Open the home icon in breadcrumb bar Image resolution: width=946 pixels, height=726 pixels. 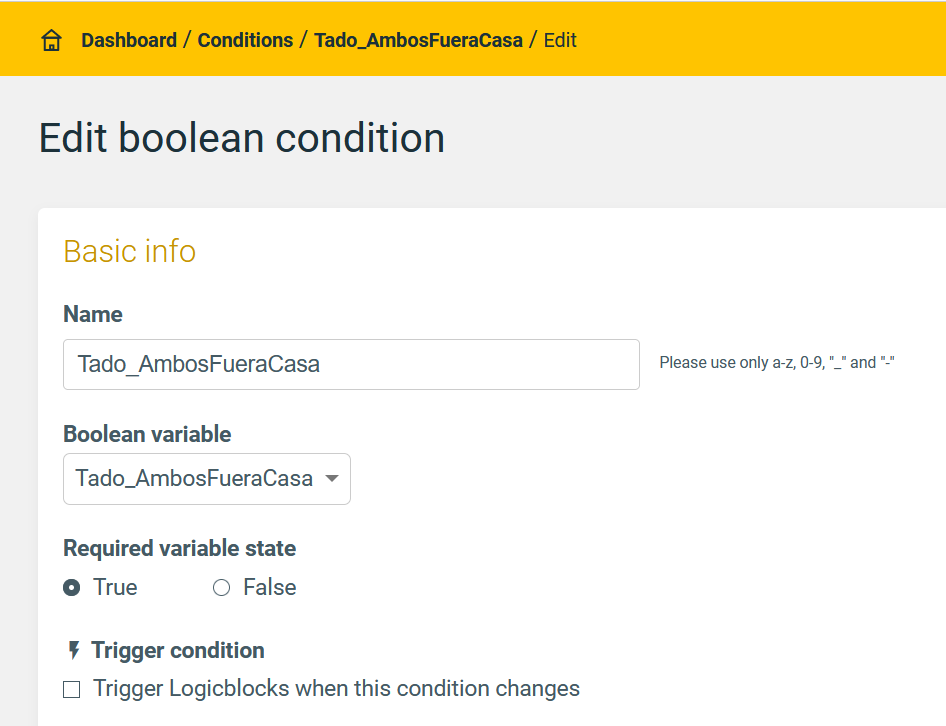coord(51,40)
